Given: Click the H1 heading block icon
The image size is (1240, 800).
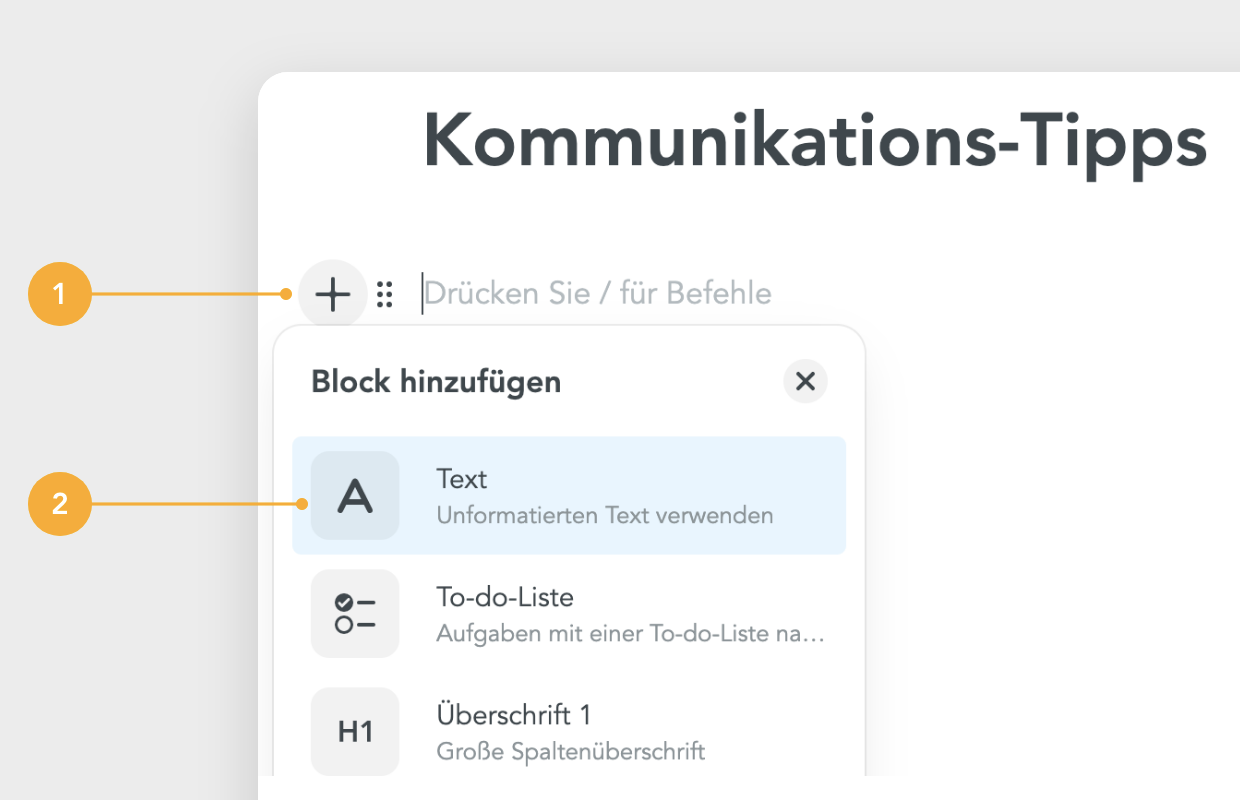Looking at the screenshot, I should 355,732.
